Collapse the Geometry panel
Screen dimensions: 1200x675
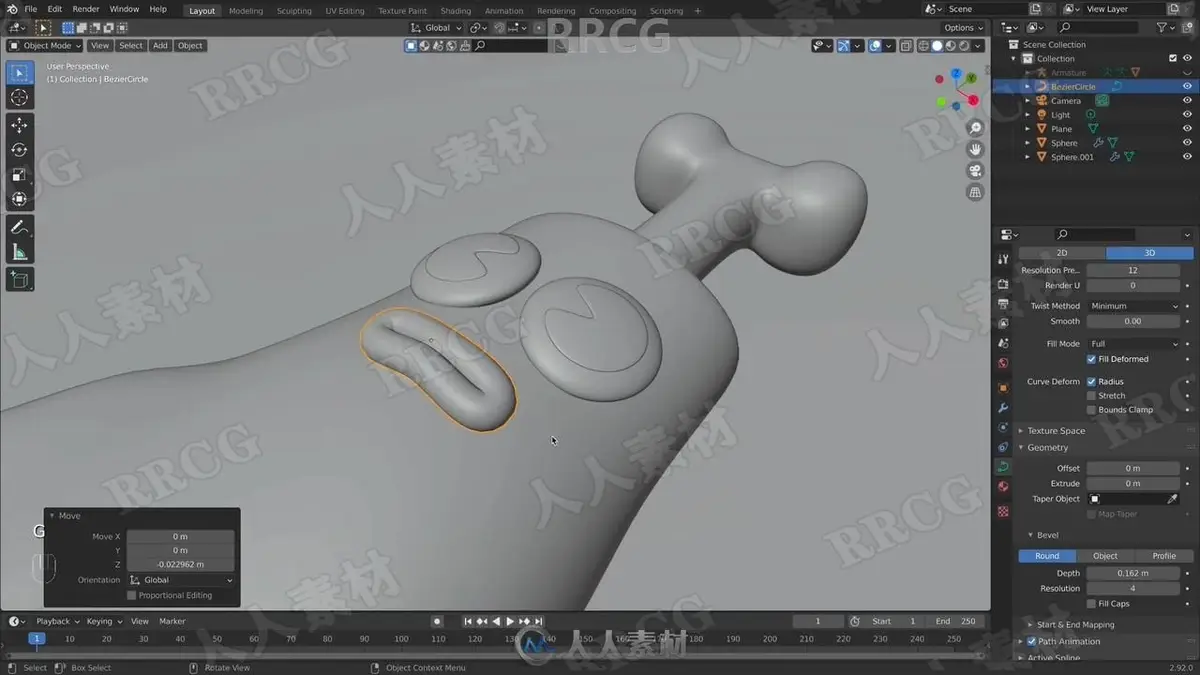coord(1048,448)
